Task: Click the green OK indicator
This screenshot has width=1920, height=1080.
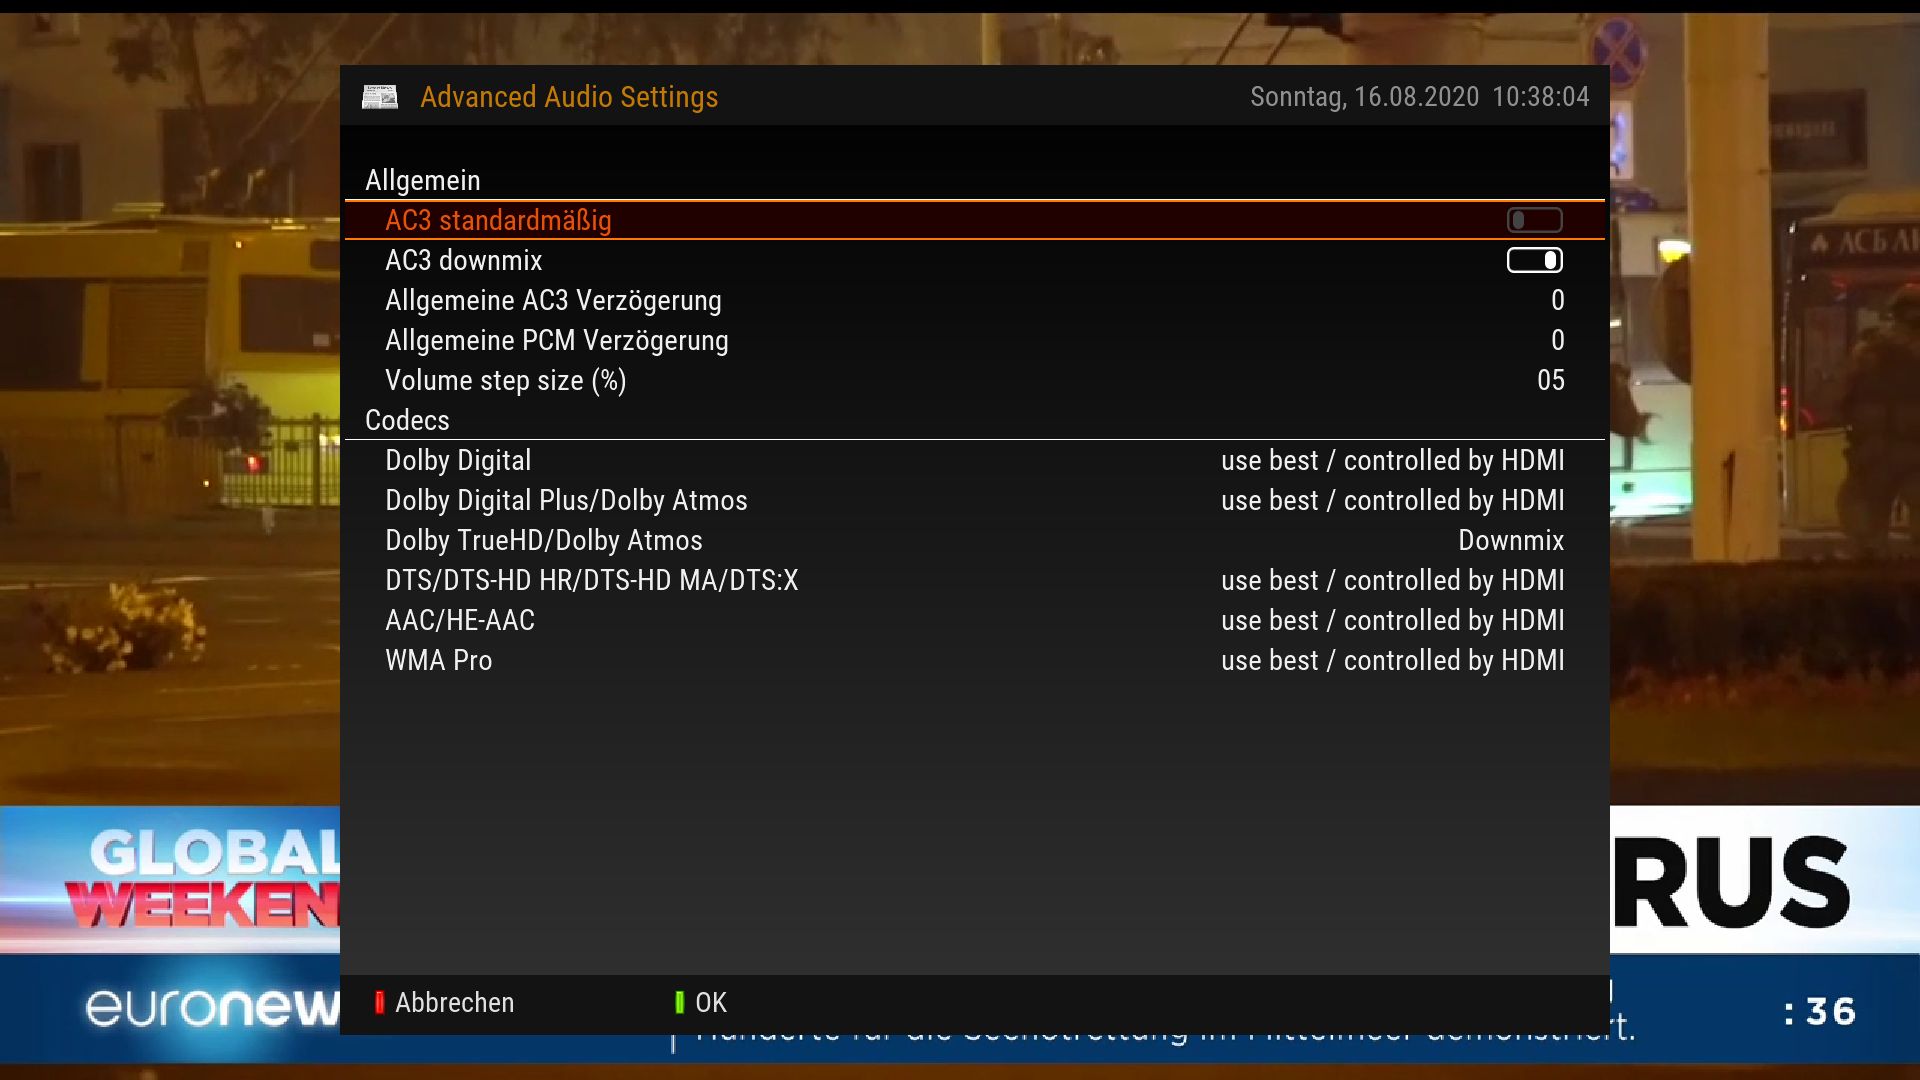Action: coord(679,1002)
